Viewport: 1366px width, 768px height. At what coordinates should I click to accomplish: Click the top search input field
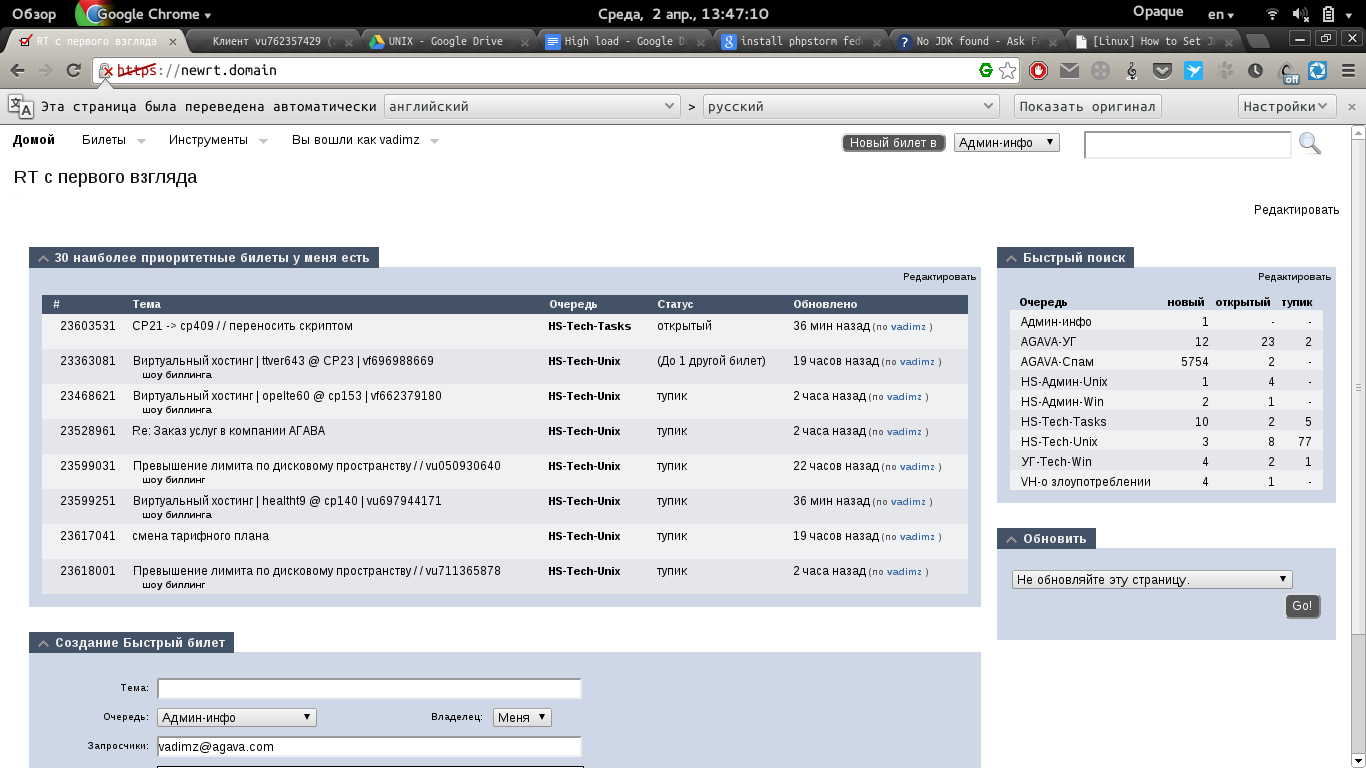coord(1188,145)
